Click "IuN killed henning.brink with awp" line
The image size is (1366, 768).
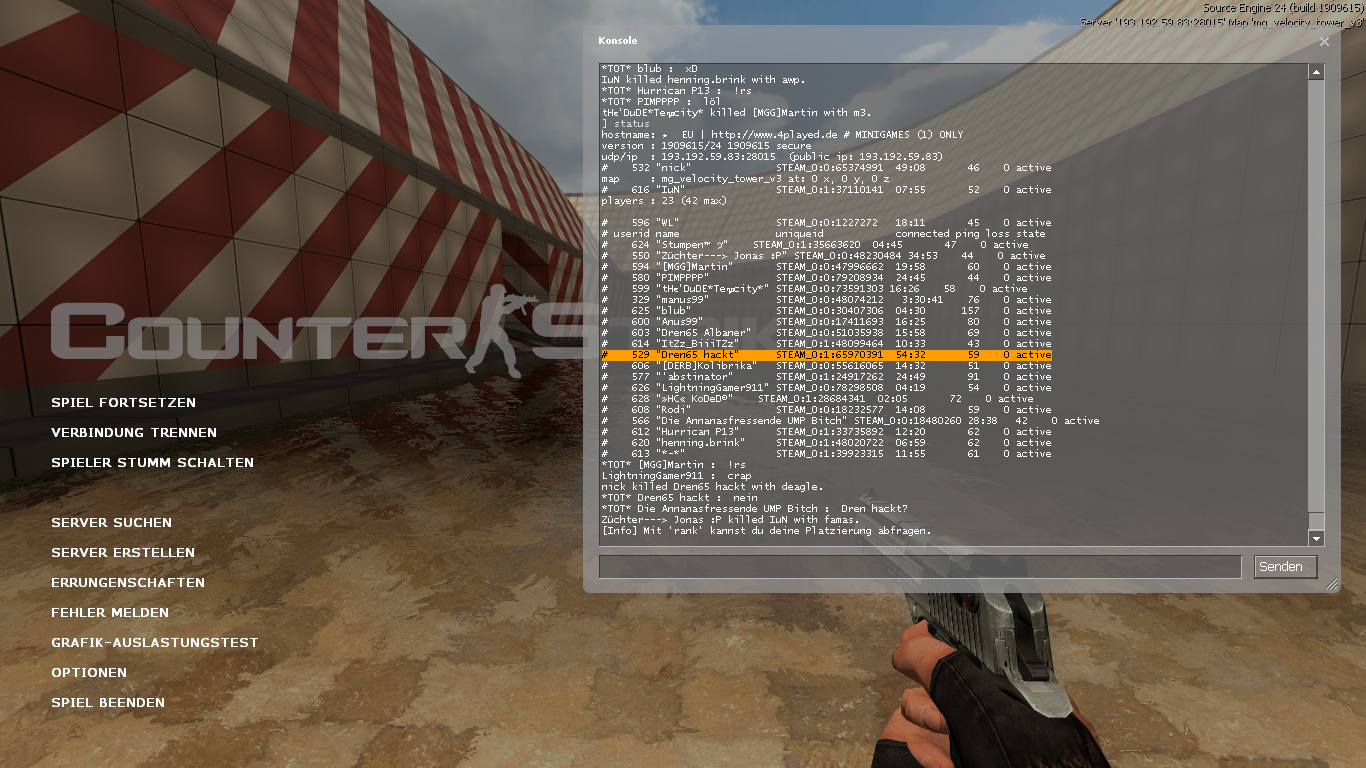click(703, 80)
